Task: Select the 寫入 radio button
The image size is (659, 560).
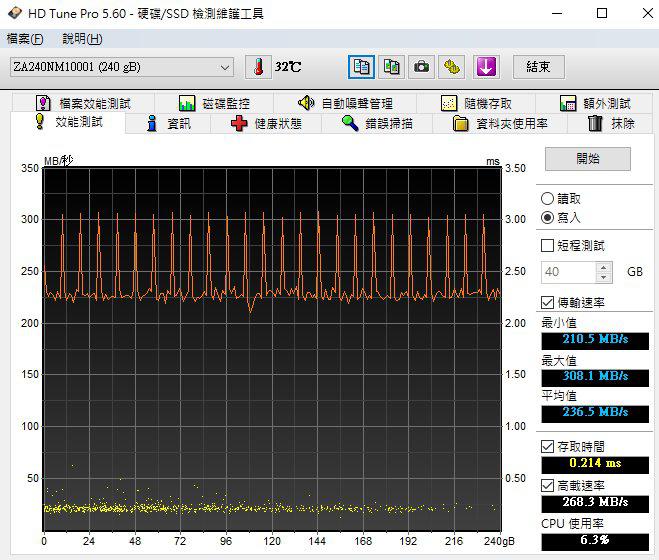Action: tap(547, 217)
